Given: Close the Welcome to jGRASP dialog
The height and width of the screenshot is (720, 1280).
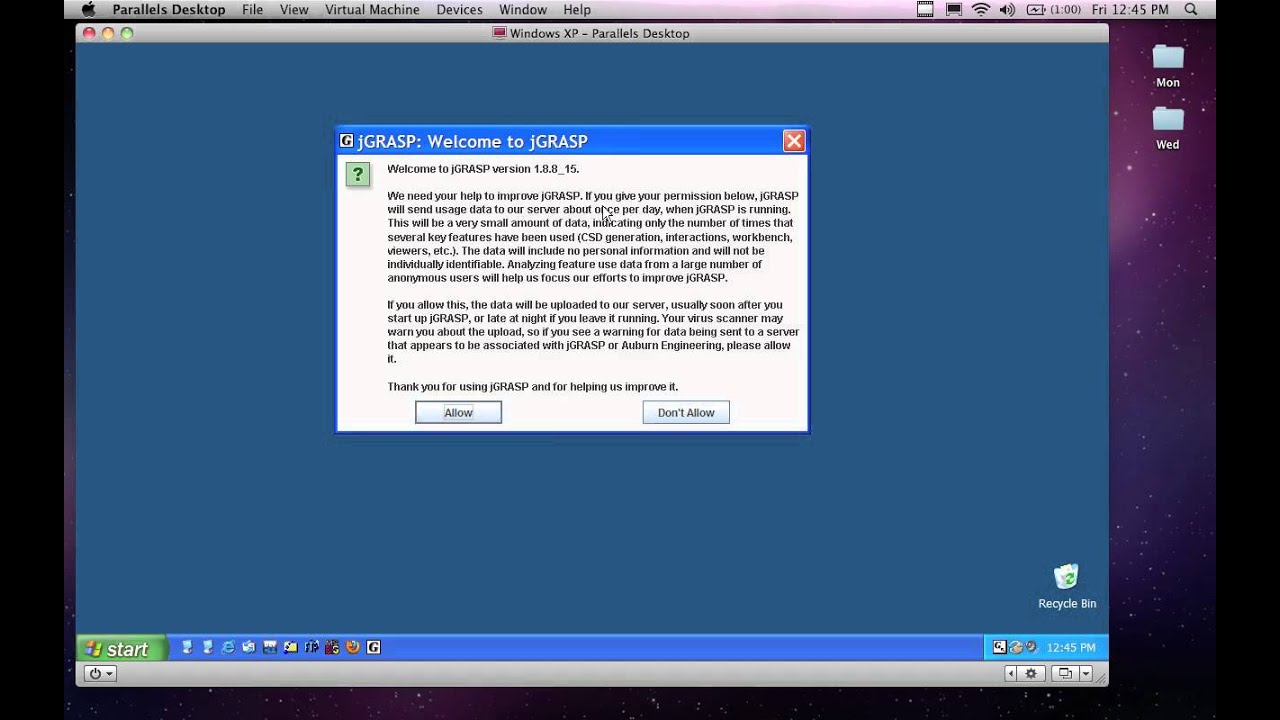Looking at the screenshot, I should 794,141.
